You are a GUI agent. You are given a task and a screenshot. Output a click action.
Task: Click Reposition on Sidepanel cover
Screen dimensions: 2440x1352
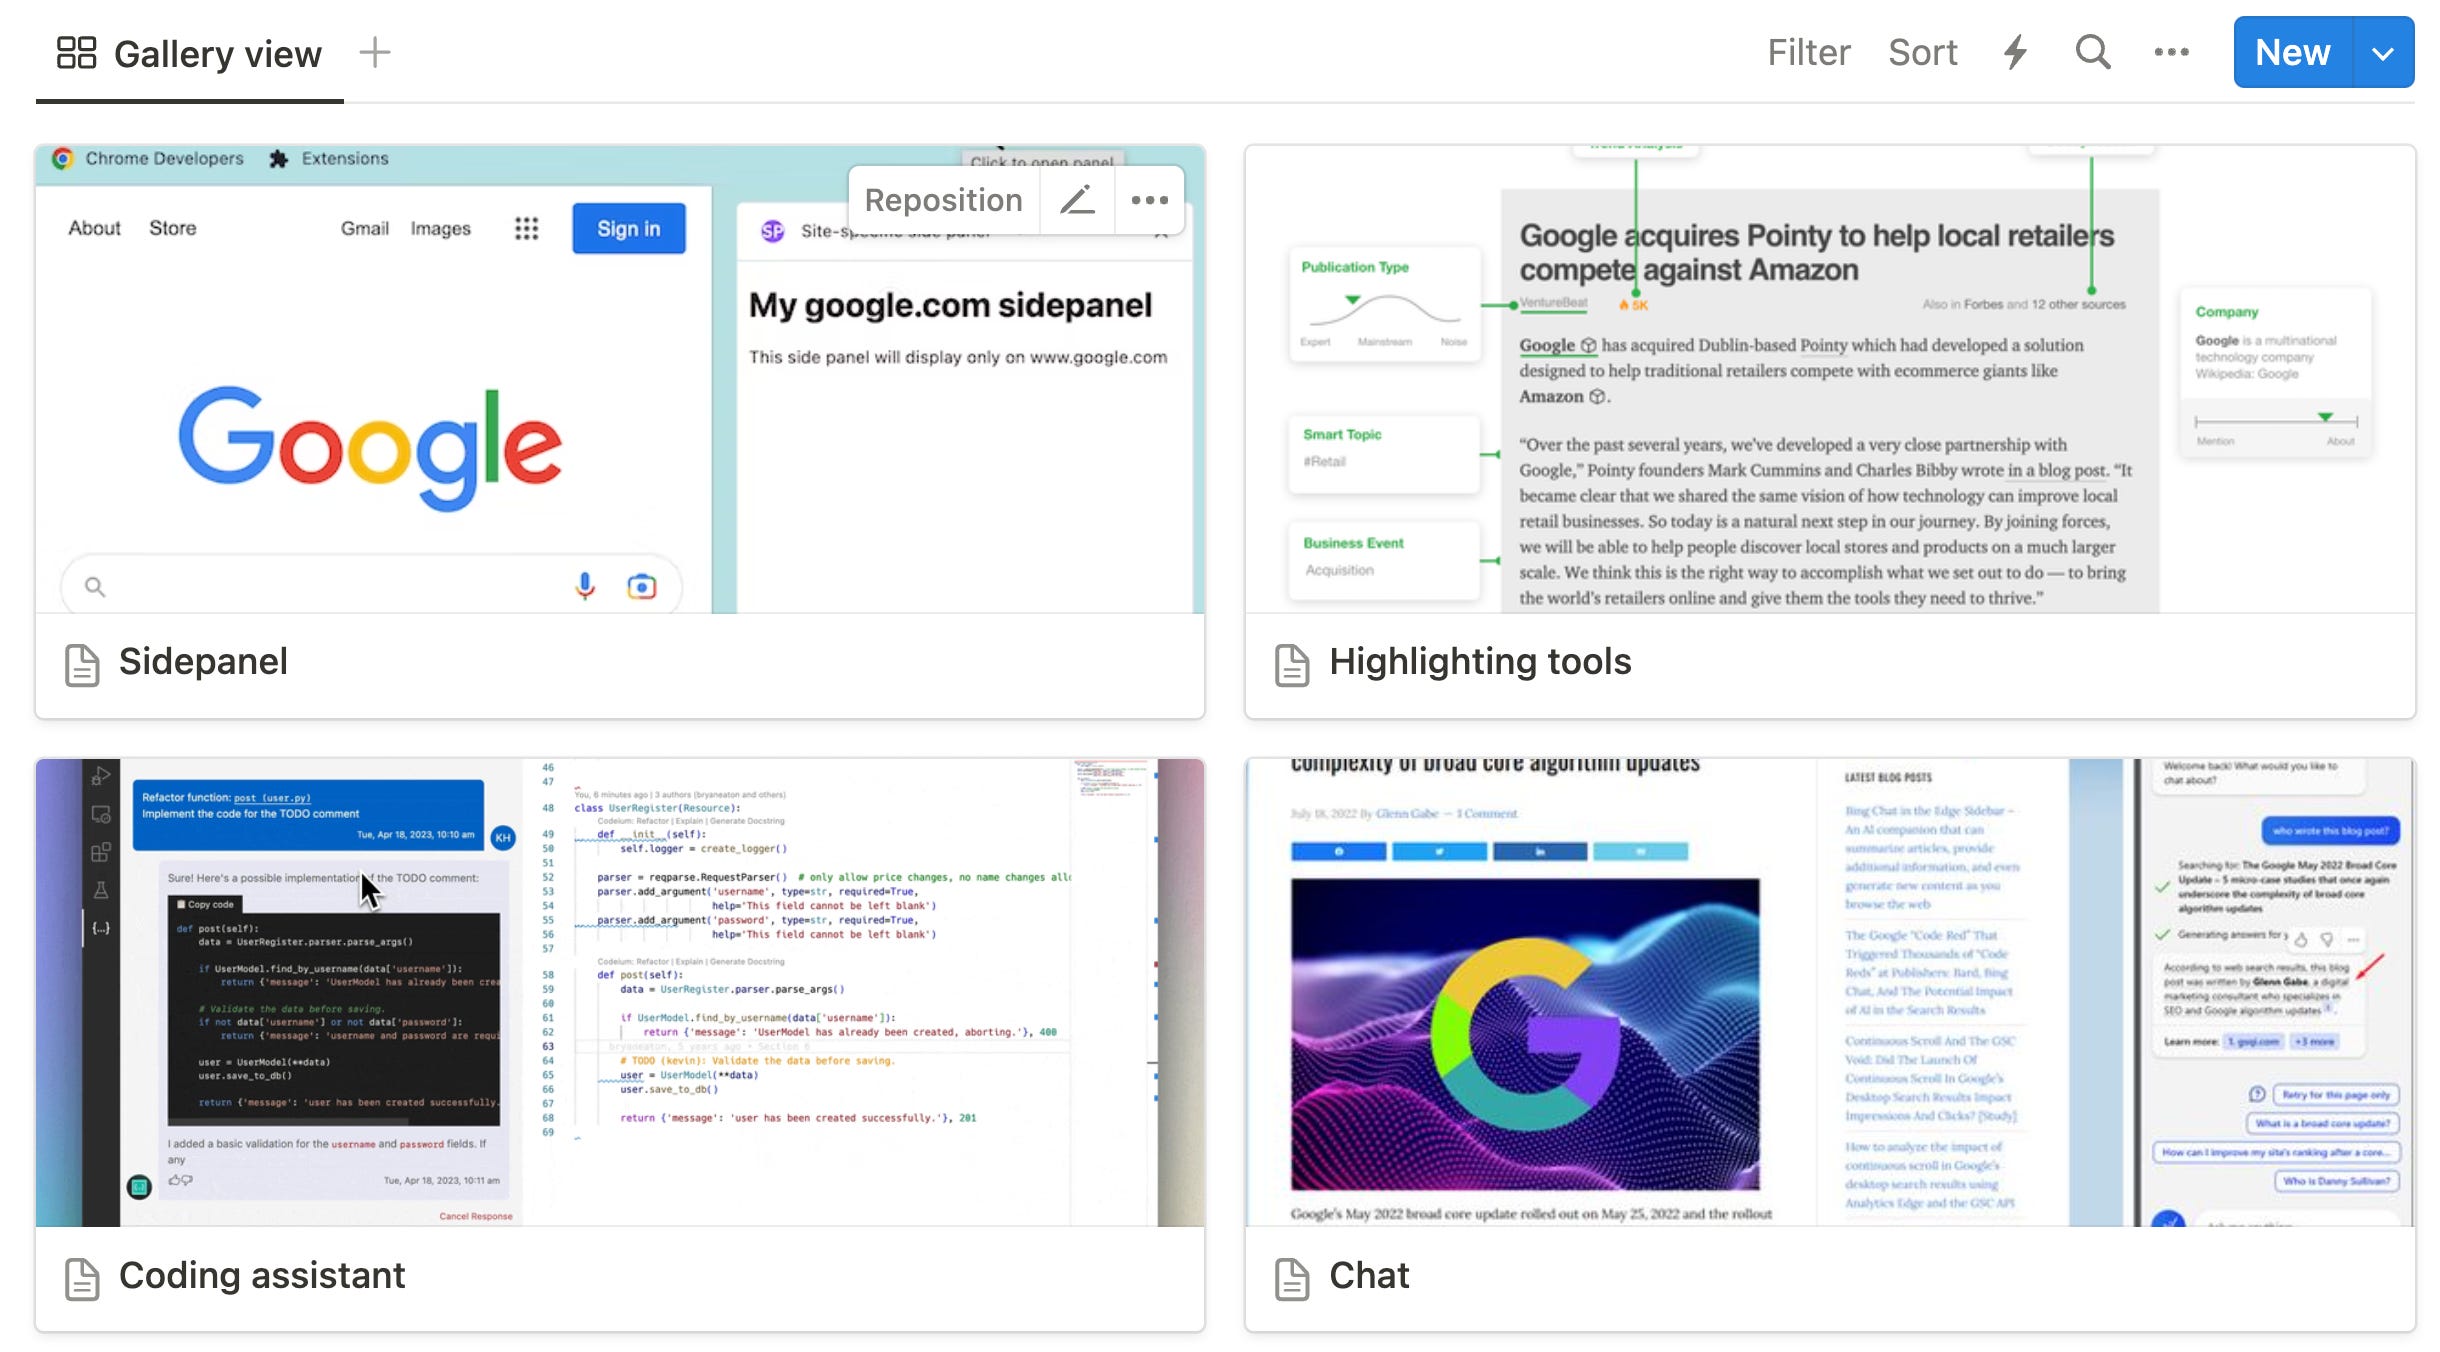click(x=943, y=200)
